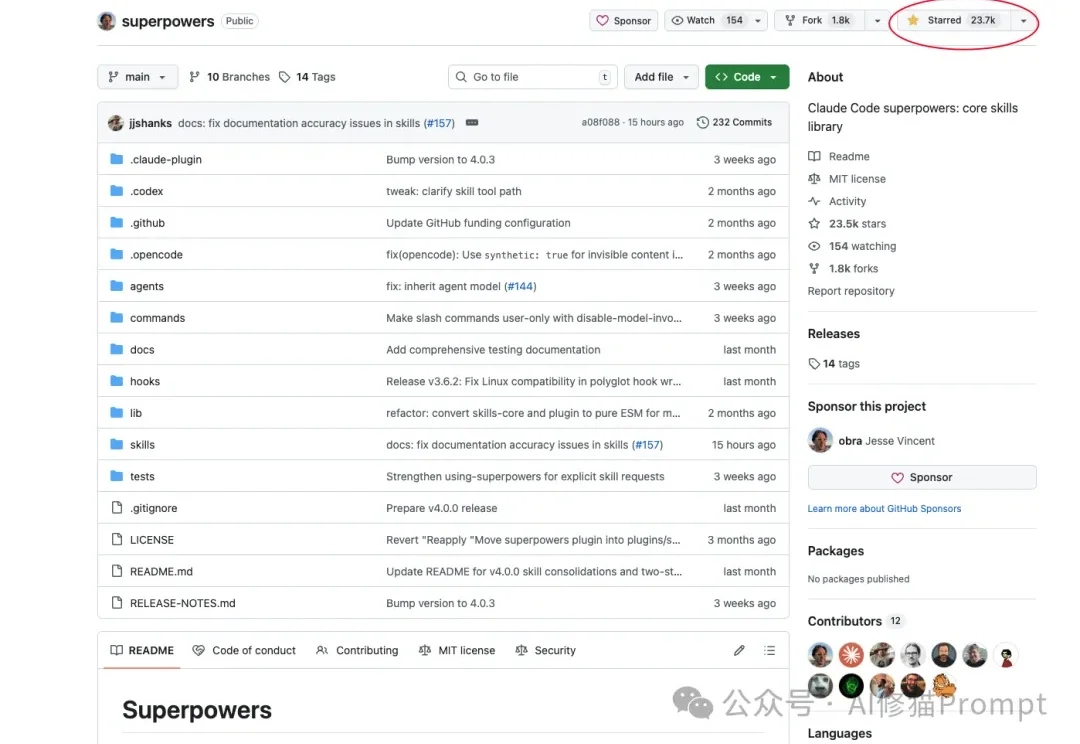Click the Sponsor button in sidebar
Screen dimensions: 1080x744
point(921,478)
